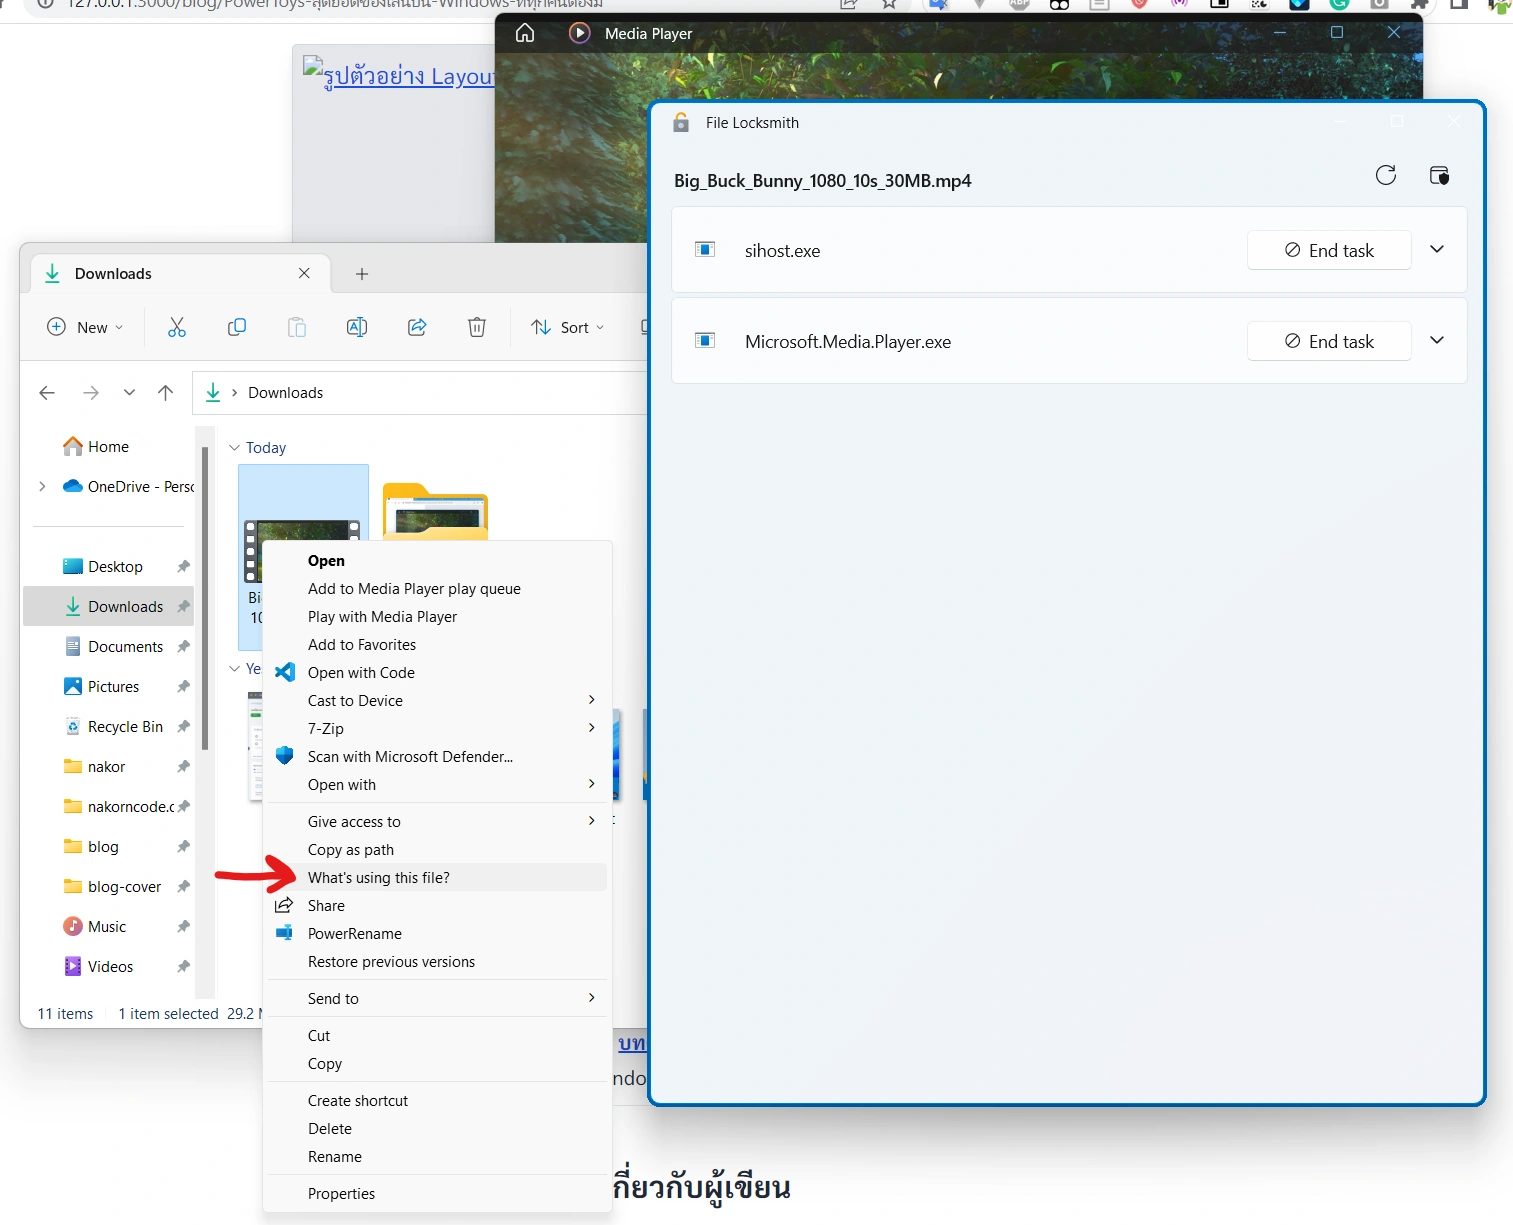Choose What's using this file?
Viewport: 1513px width, 1225px height.
437,878
